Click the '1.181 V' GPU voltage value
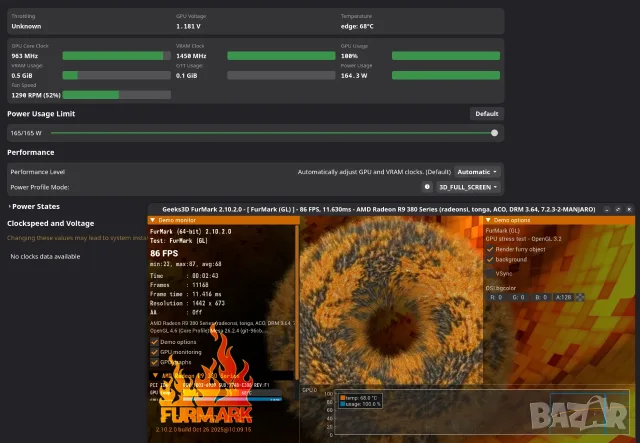The width and height of the screenshot is (640, 443). coord(188,26)
